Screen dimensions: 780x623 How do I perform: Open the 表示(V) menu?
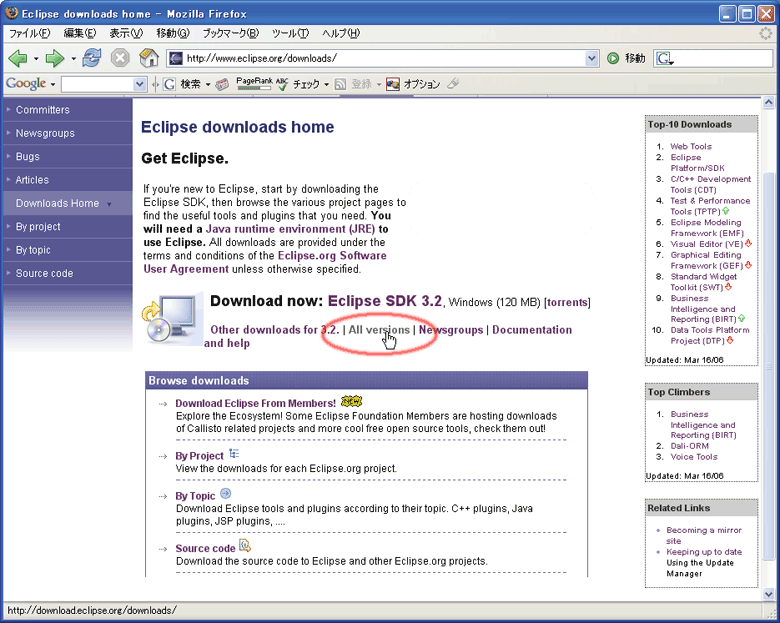point(126,33)
